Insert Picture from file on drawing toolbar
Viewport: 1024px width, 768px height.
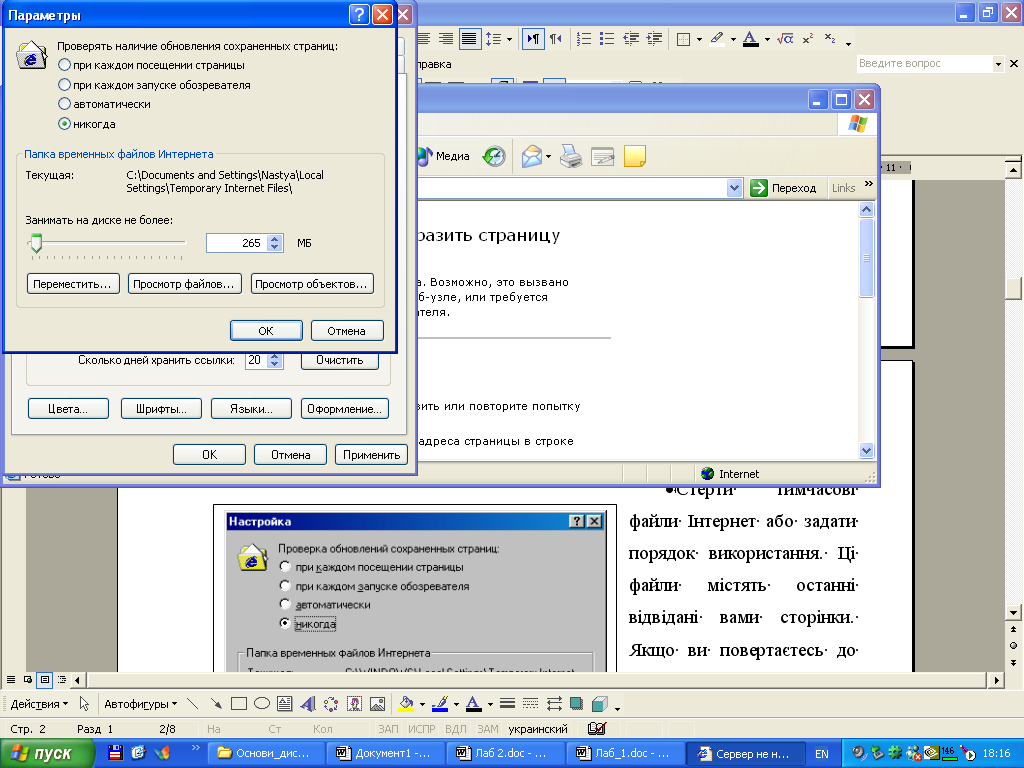click(x=377, y=703)
